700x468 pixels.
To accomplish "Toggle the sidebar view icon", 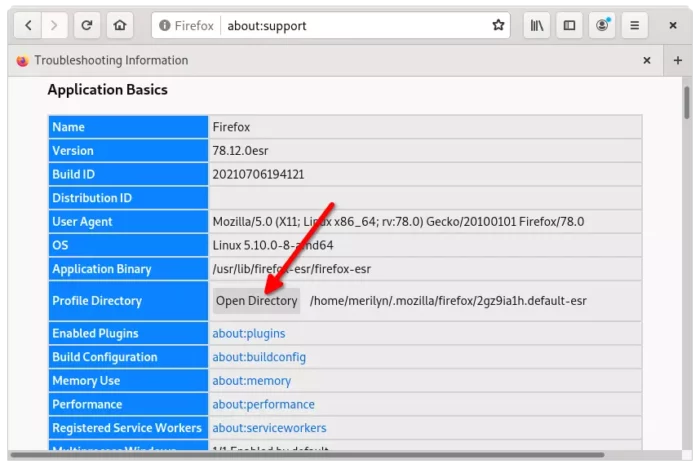I will (569, 25).
